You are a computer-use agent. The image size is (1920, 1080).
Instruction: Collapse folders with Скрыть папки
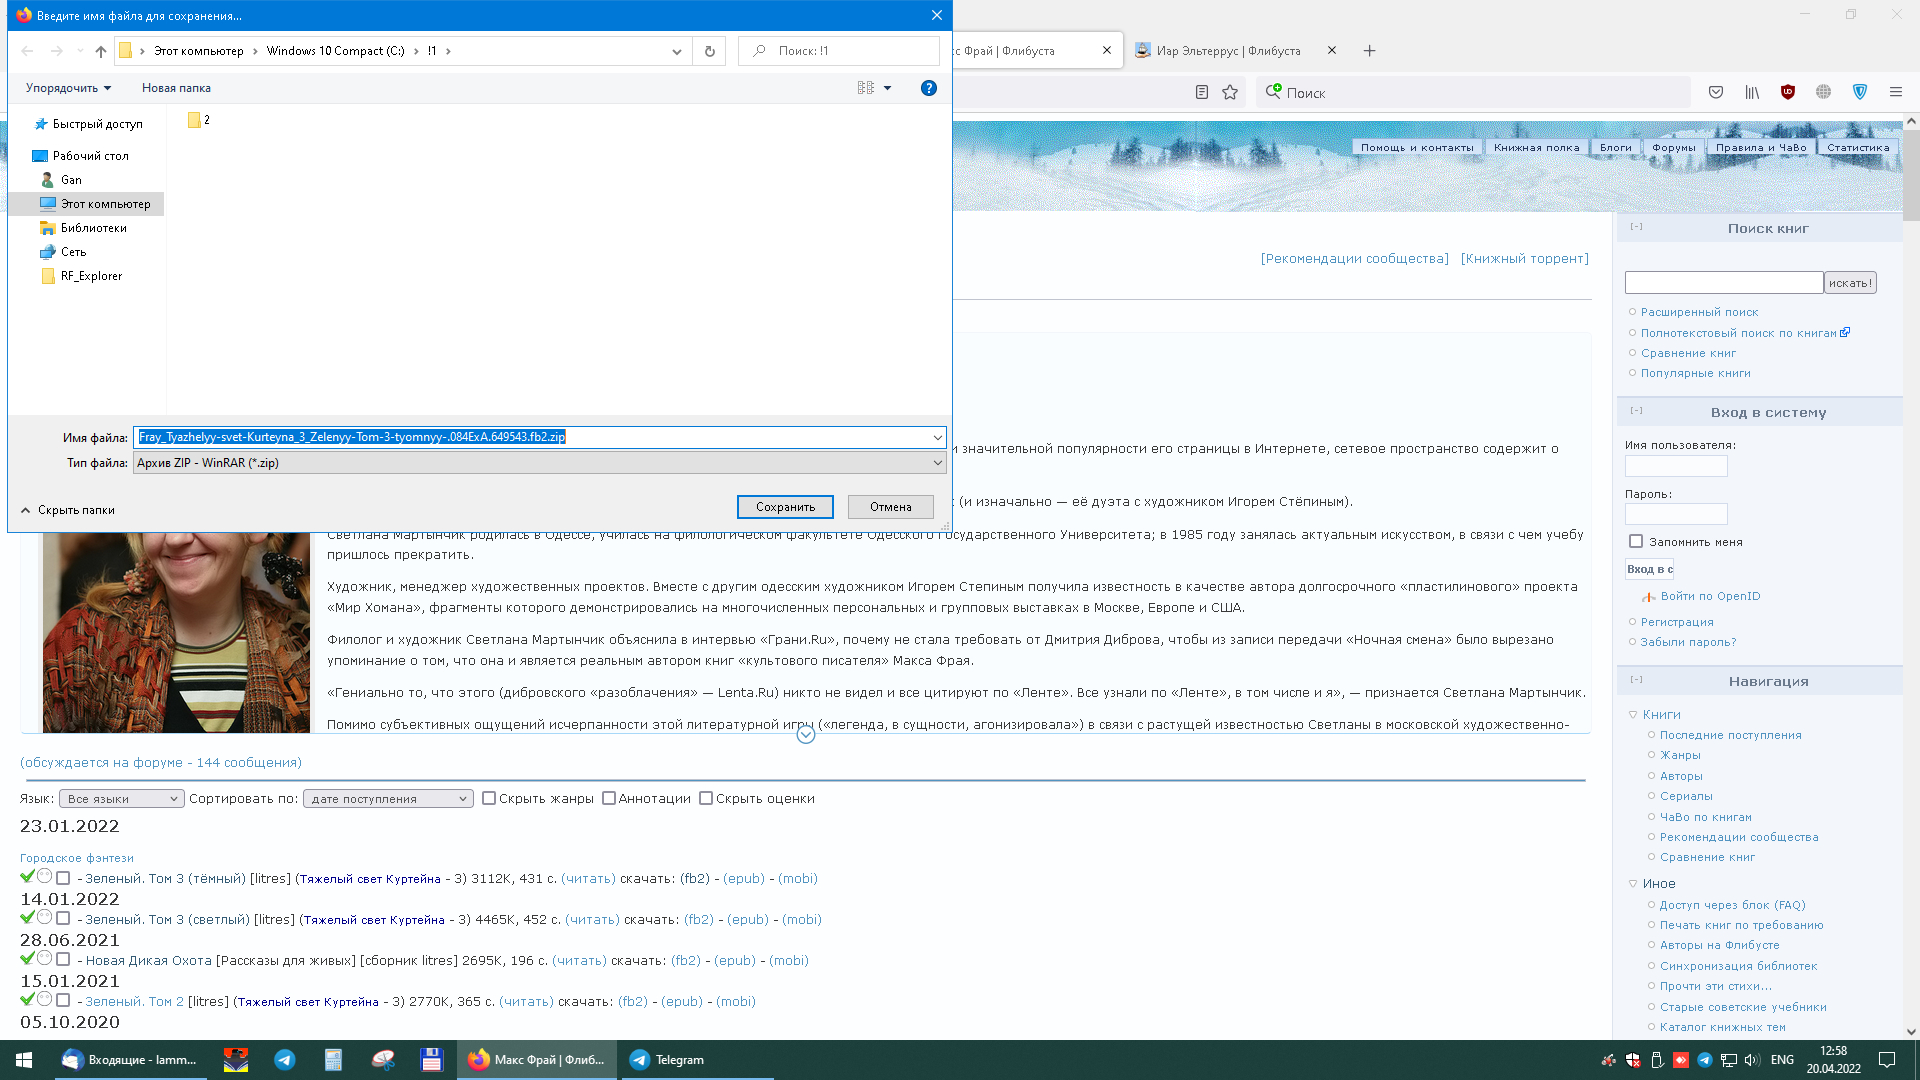point(68,510)
